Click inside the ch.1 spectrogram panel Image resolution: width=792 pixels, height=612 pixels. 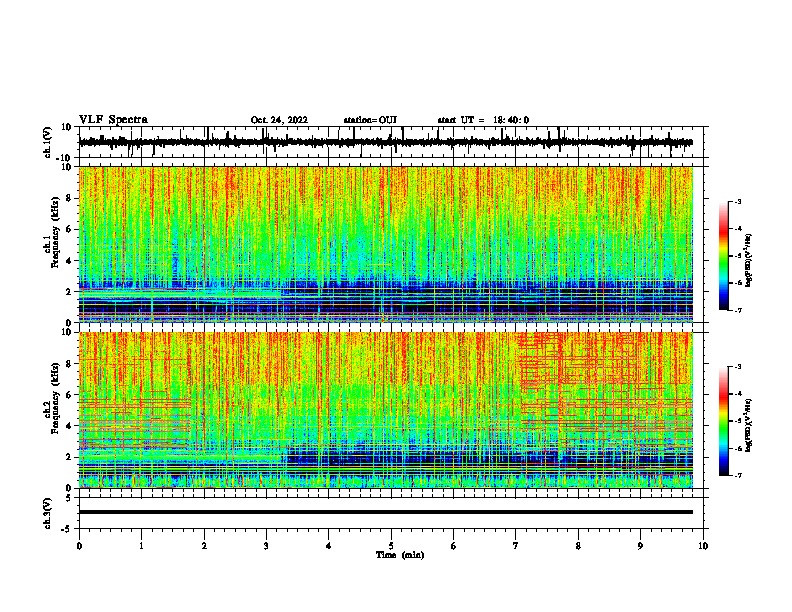[385, 244]
